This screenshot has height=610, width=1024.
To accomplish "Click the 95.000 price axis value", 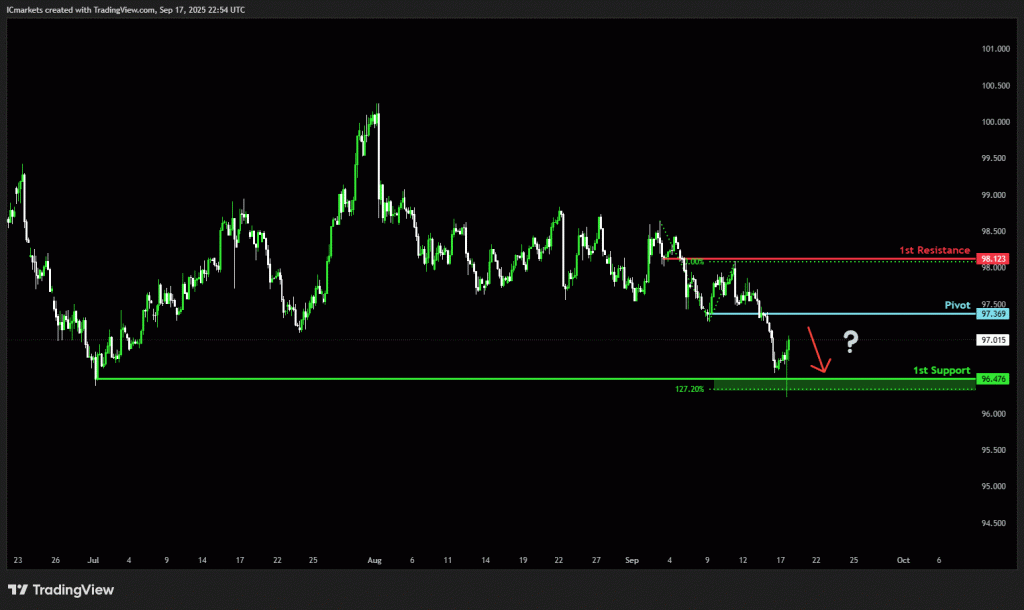I will (x=995, y=487).
